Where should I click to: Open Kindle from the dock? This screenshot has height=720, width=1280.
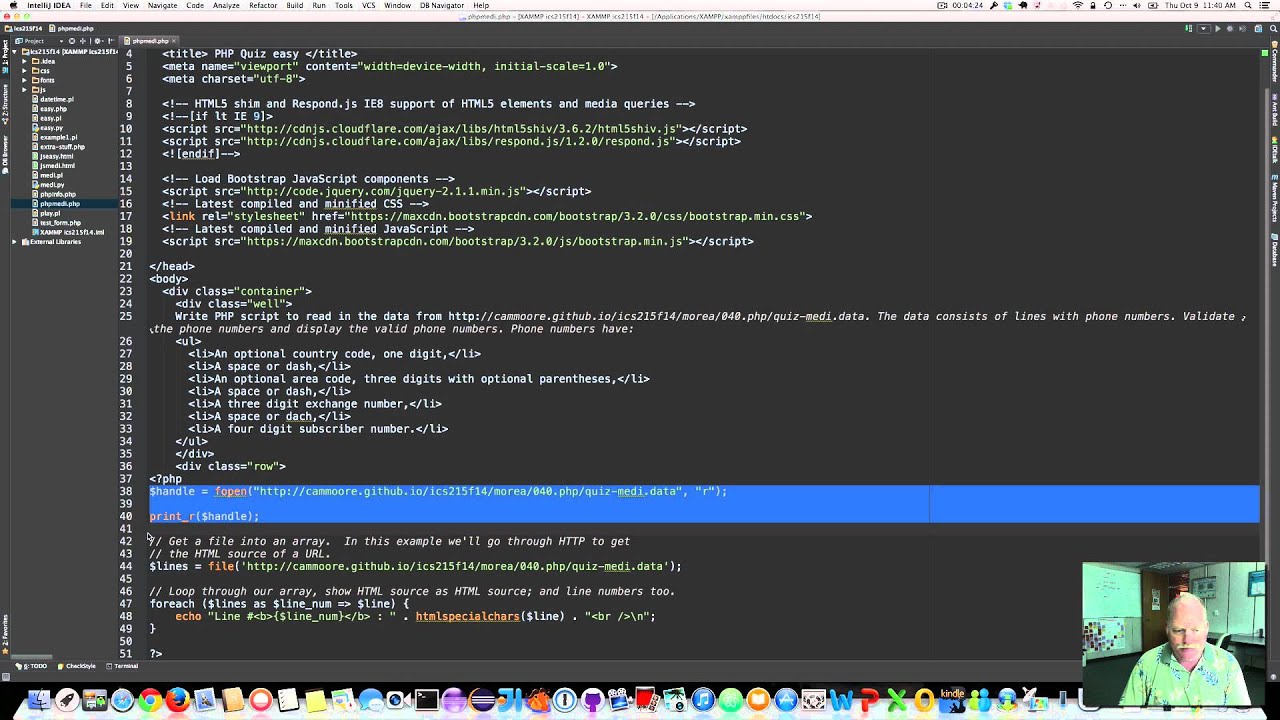point(952,700)
